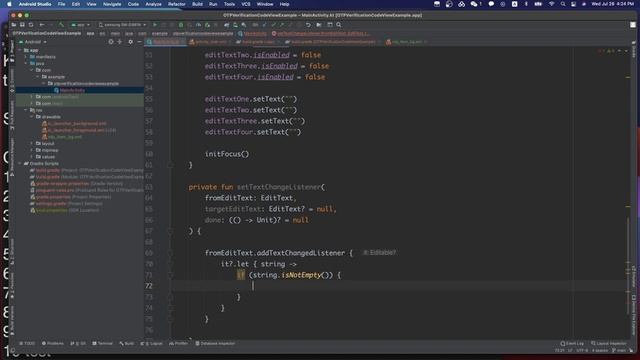Screen dimensions: 640x360
Task: Switch to the otp_item_bg.xml editor tab
Action: pyautogui.click(x=406, y=42)
